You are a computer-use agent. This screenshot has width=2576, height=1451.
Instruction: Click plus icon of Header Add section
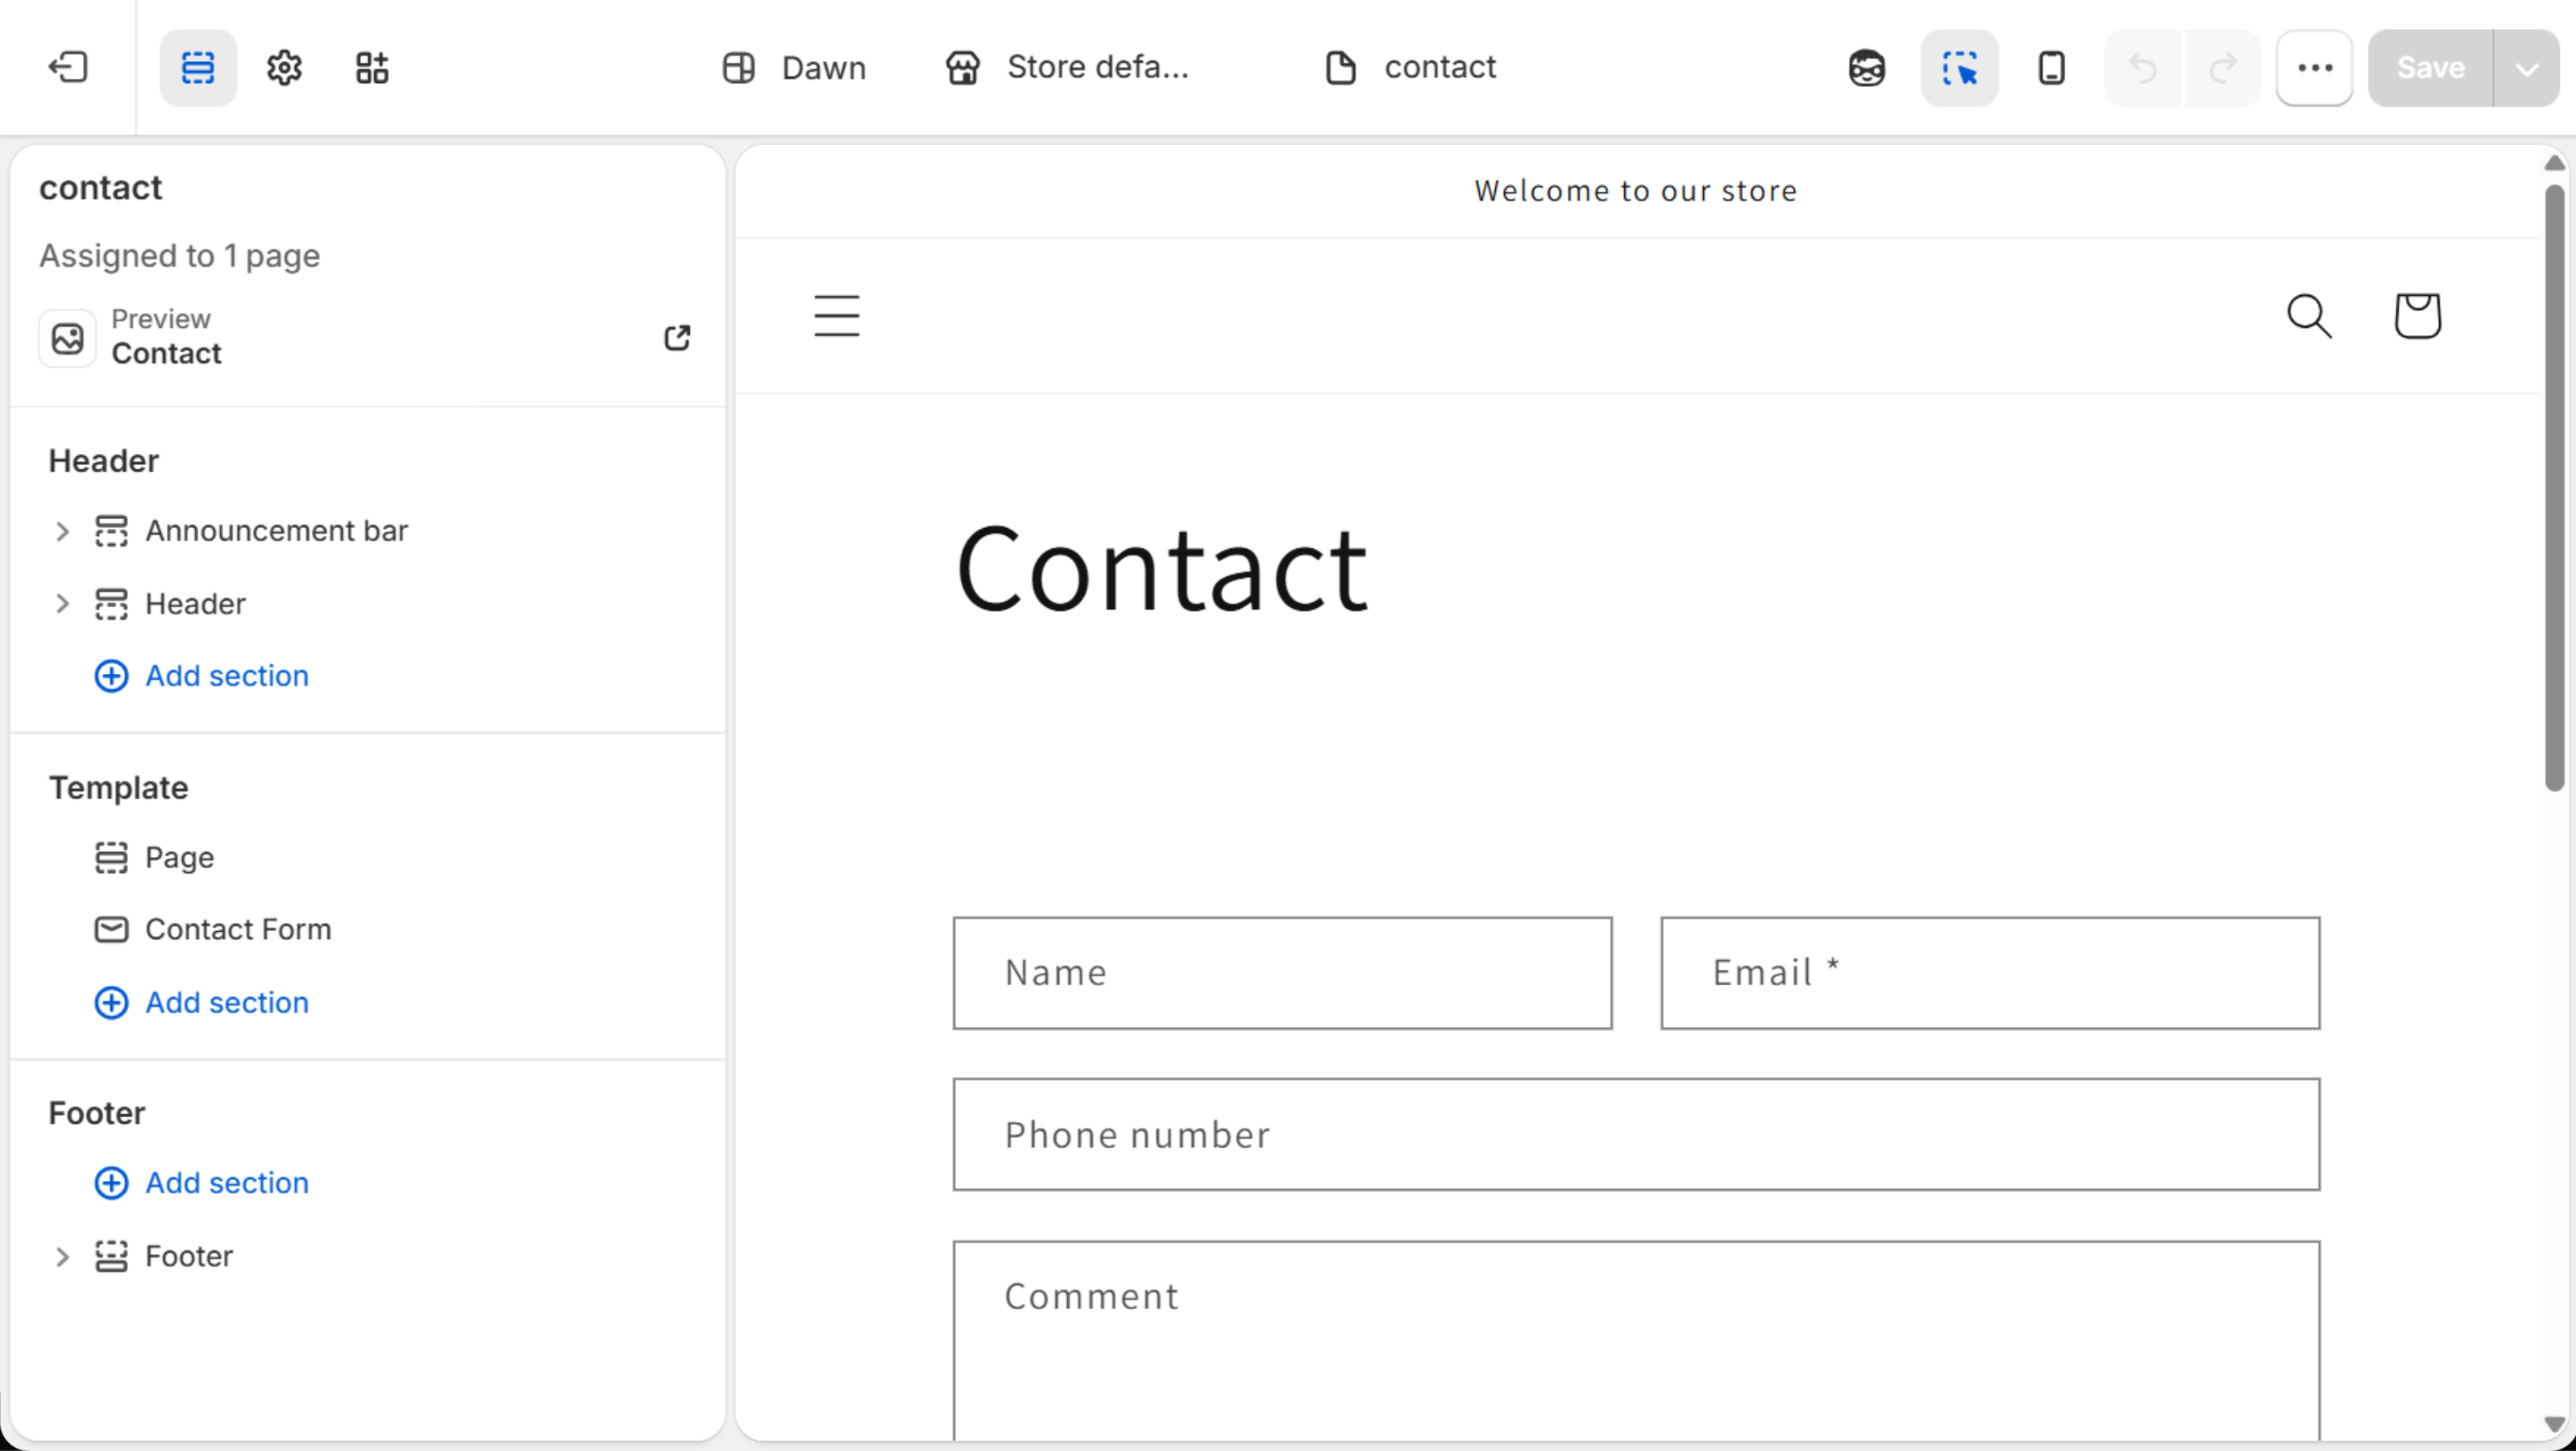coord(111,677)
